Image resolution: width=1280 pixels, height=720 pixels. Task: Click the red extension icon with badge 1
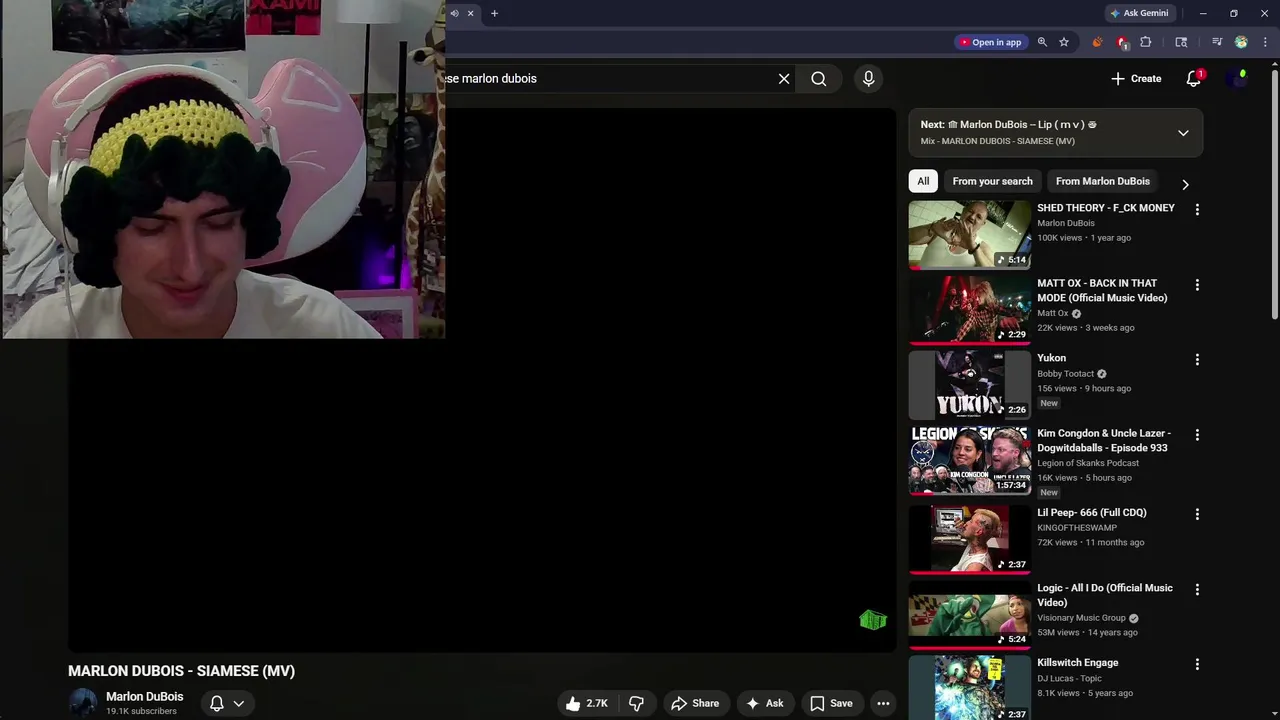(1122, 42)
